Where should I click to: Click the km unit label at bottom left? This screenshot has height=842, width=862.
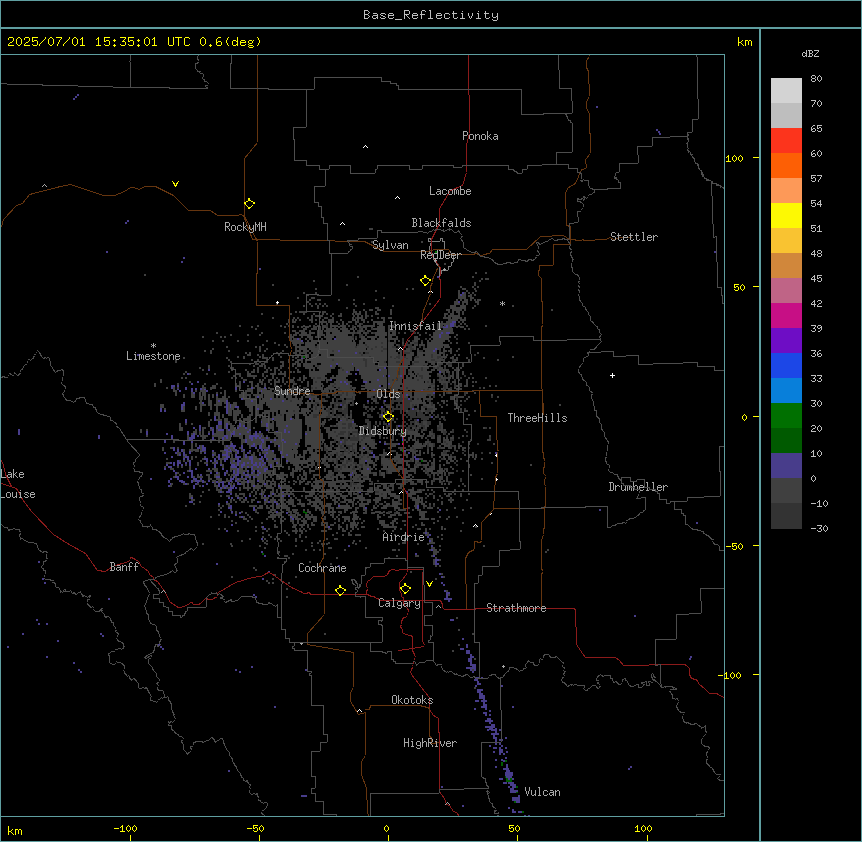point(15,831)
